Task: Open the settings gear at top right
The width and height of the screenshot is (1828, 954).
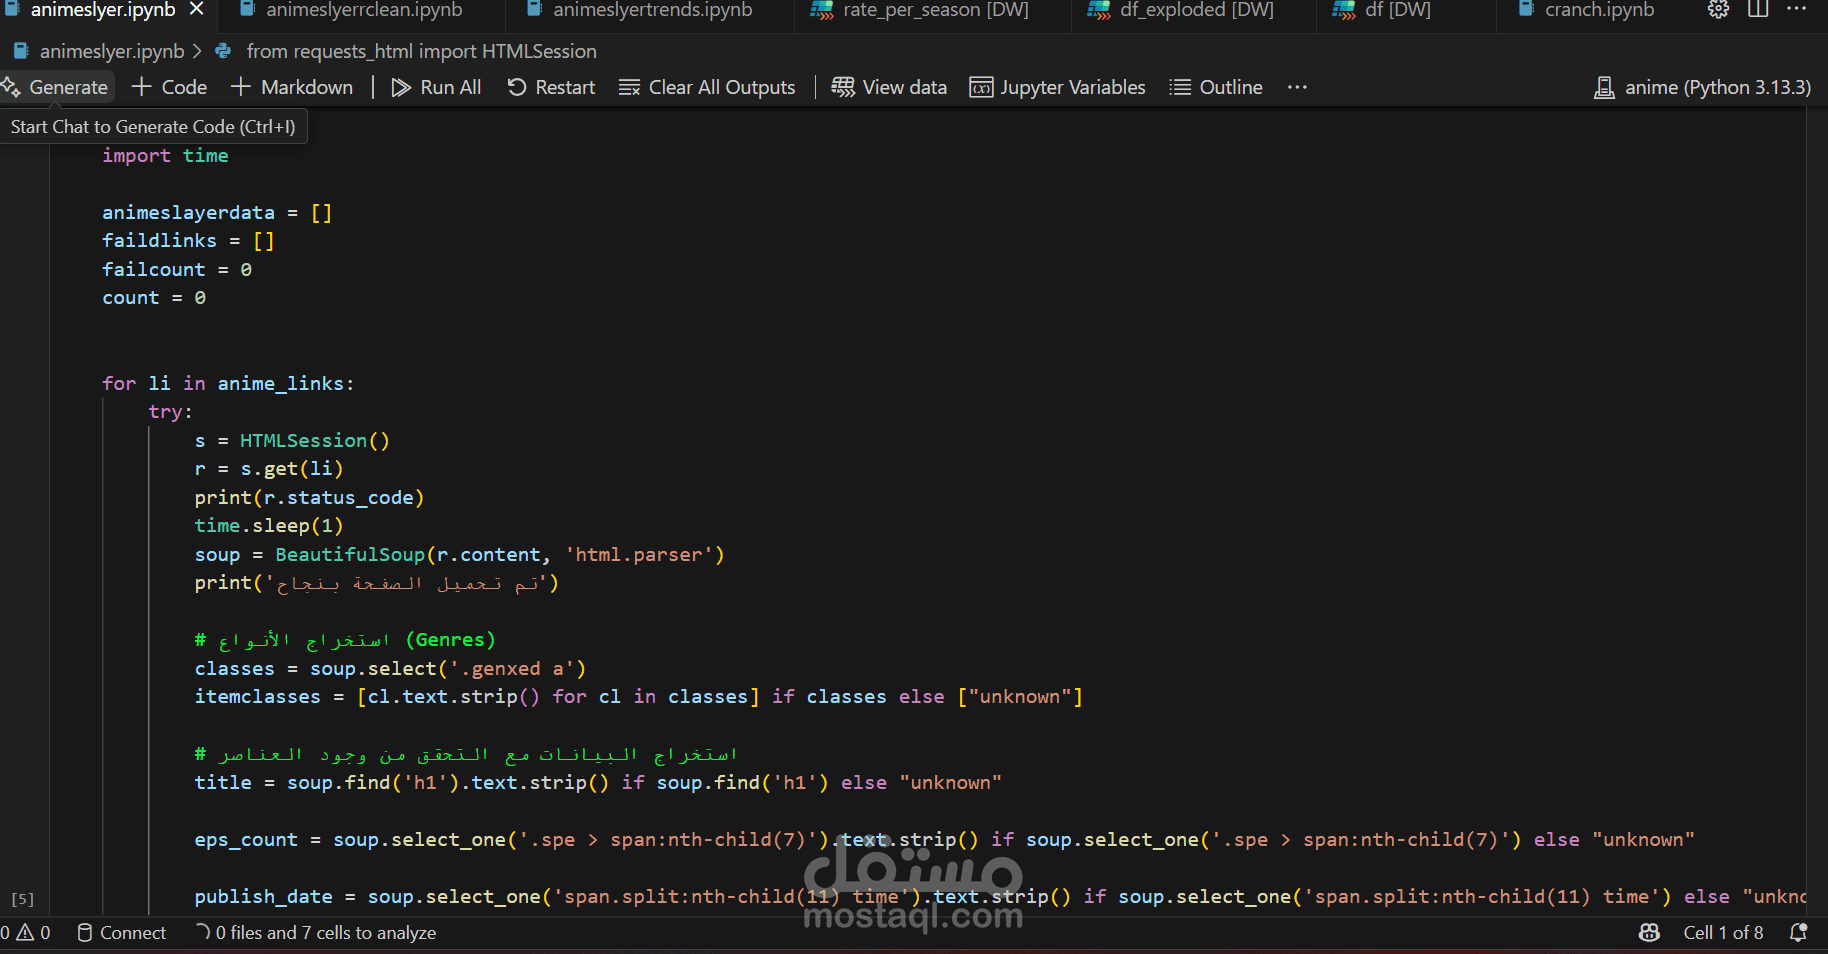Action: 1717,10
